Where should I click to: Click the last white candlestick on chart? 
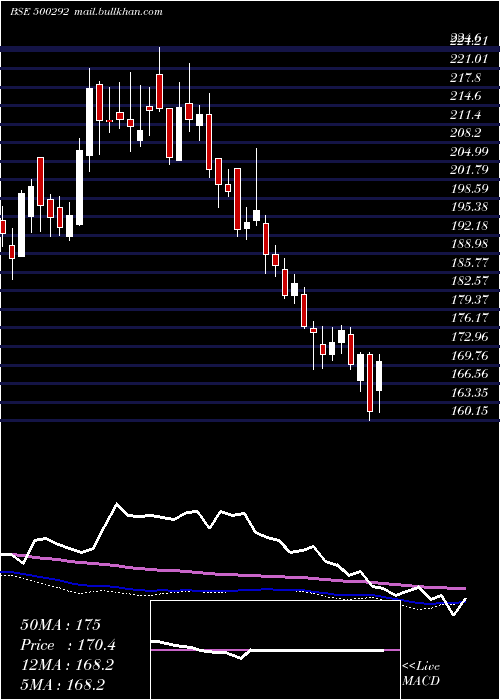point(379,376)
